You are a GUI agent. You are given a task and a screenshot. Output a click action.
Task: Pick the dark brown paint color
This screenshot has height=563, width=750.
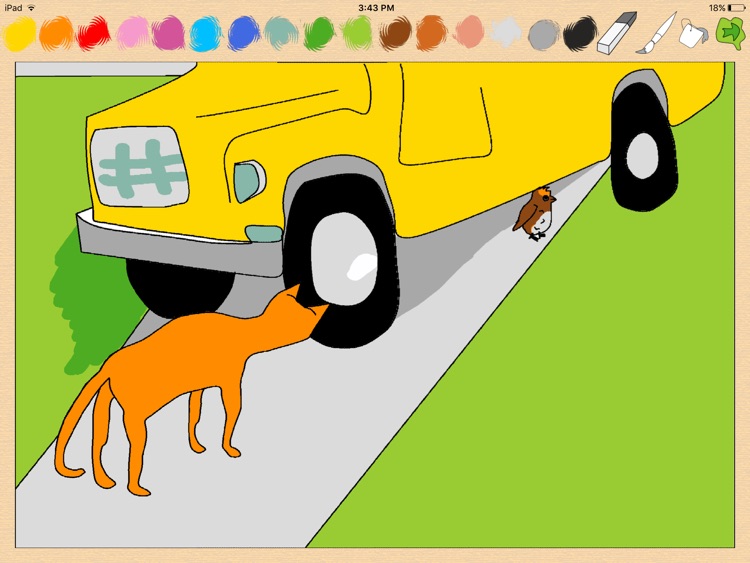click(x=395, y=33)
